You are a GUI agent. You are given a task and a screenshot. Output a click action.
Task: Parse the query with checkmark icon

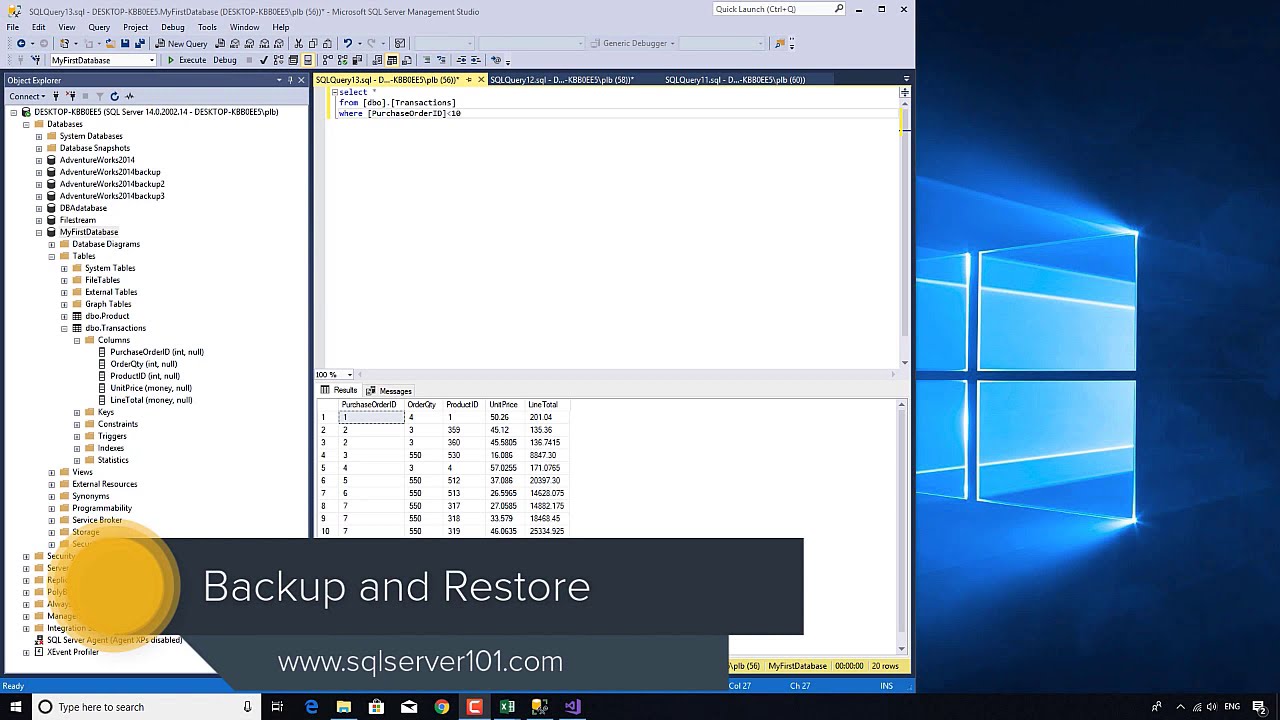[263, 60]
